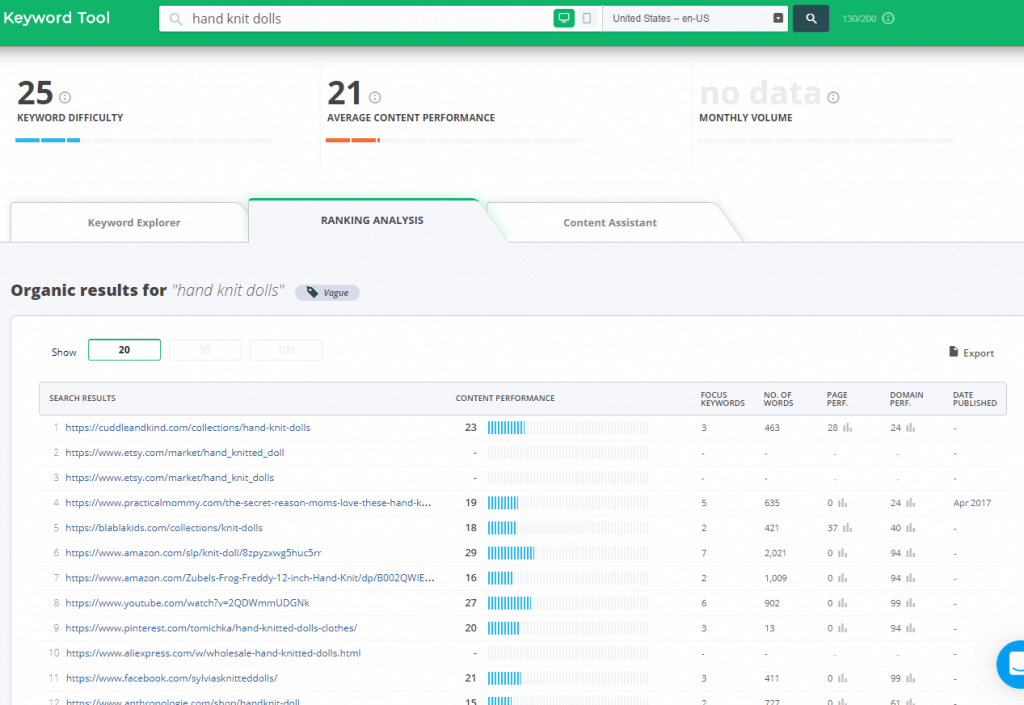The width and height of the screenshot is (1024, 705).
Task: Click the Keyword Tool logo
Action: click(57, 18)
